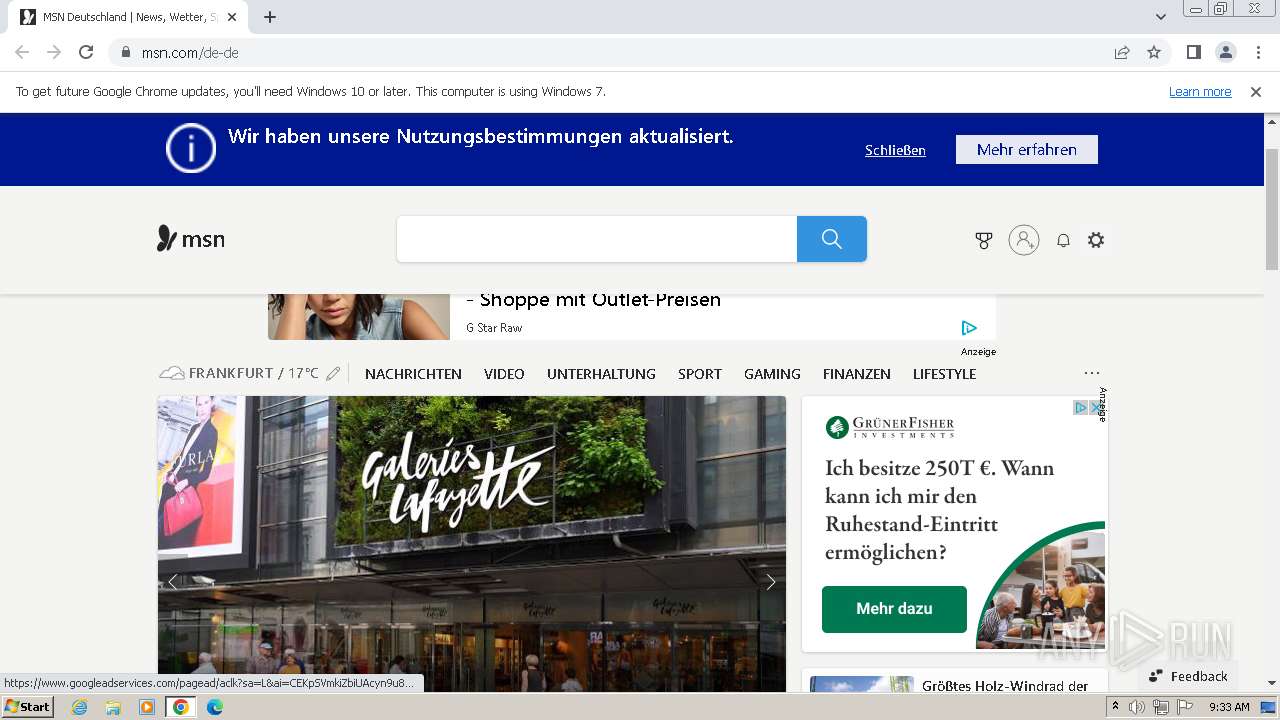Open Windows Start menu
This screenshot has height=720, width=1280.
pyautogui.click(x=28, y=707)
